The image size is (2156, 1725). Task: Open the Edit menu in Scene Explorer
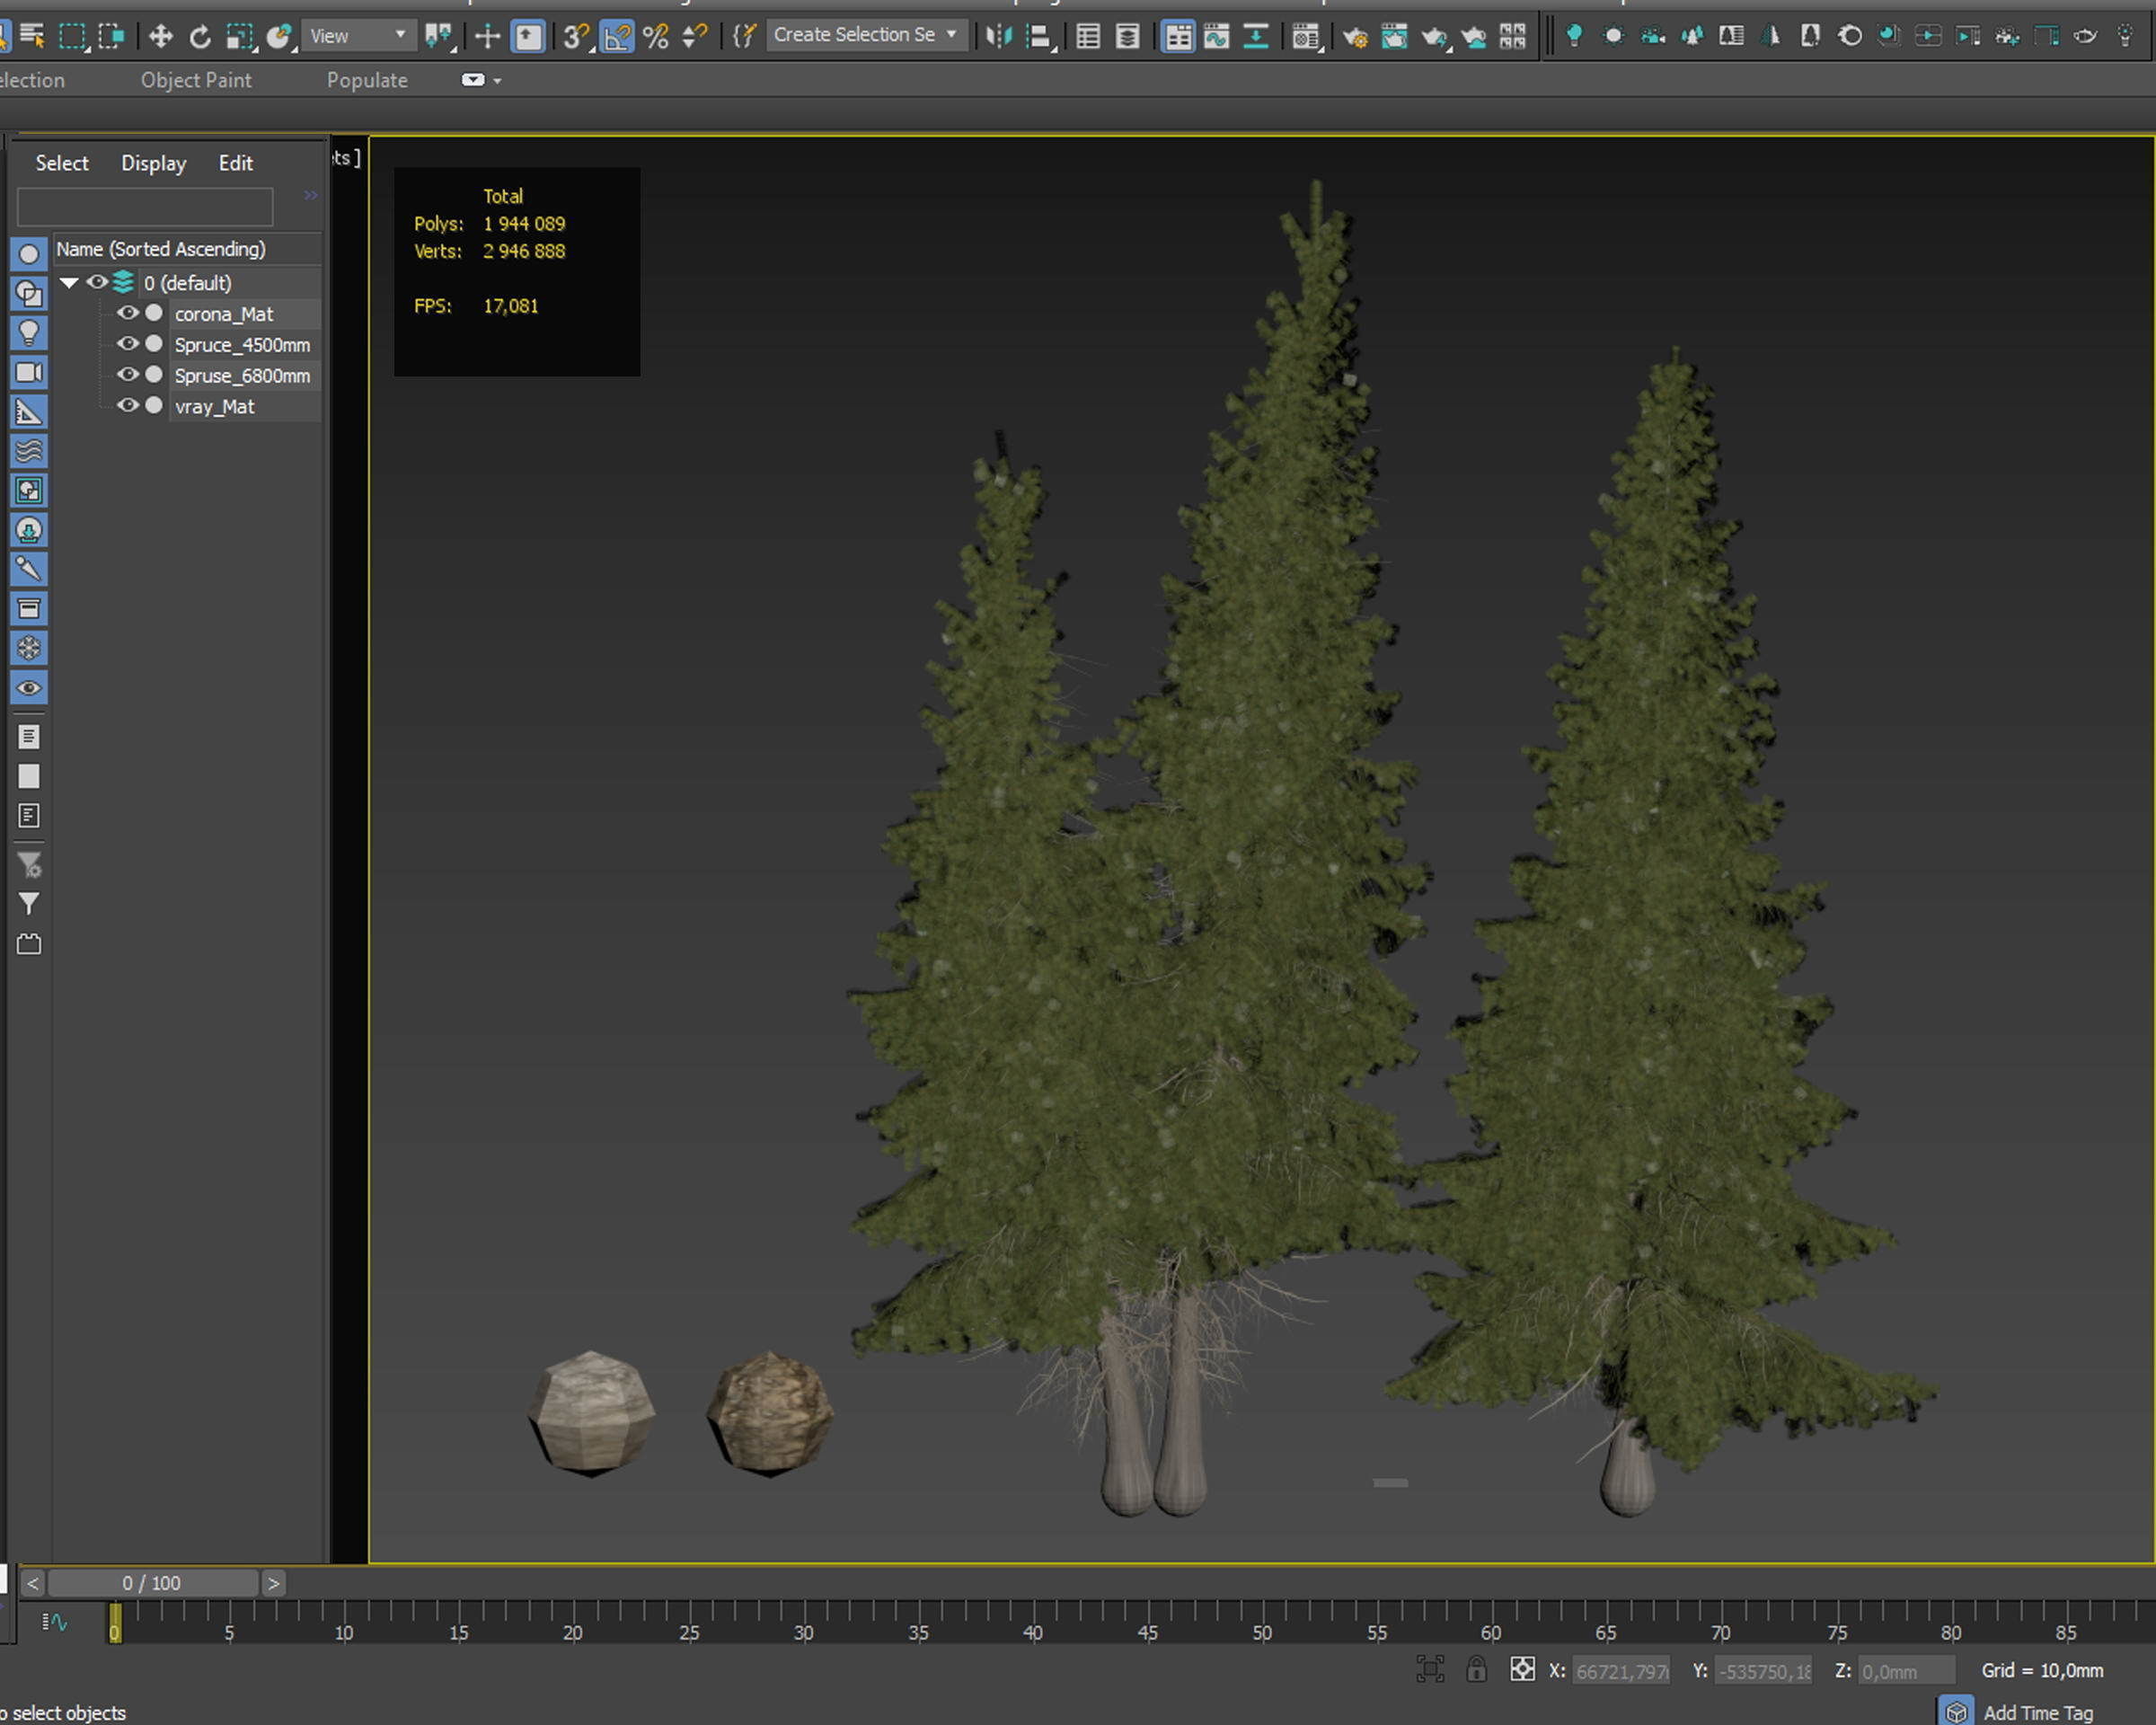click(235, 163)
